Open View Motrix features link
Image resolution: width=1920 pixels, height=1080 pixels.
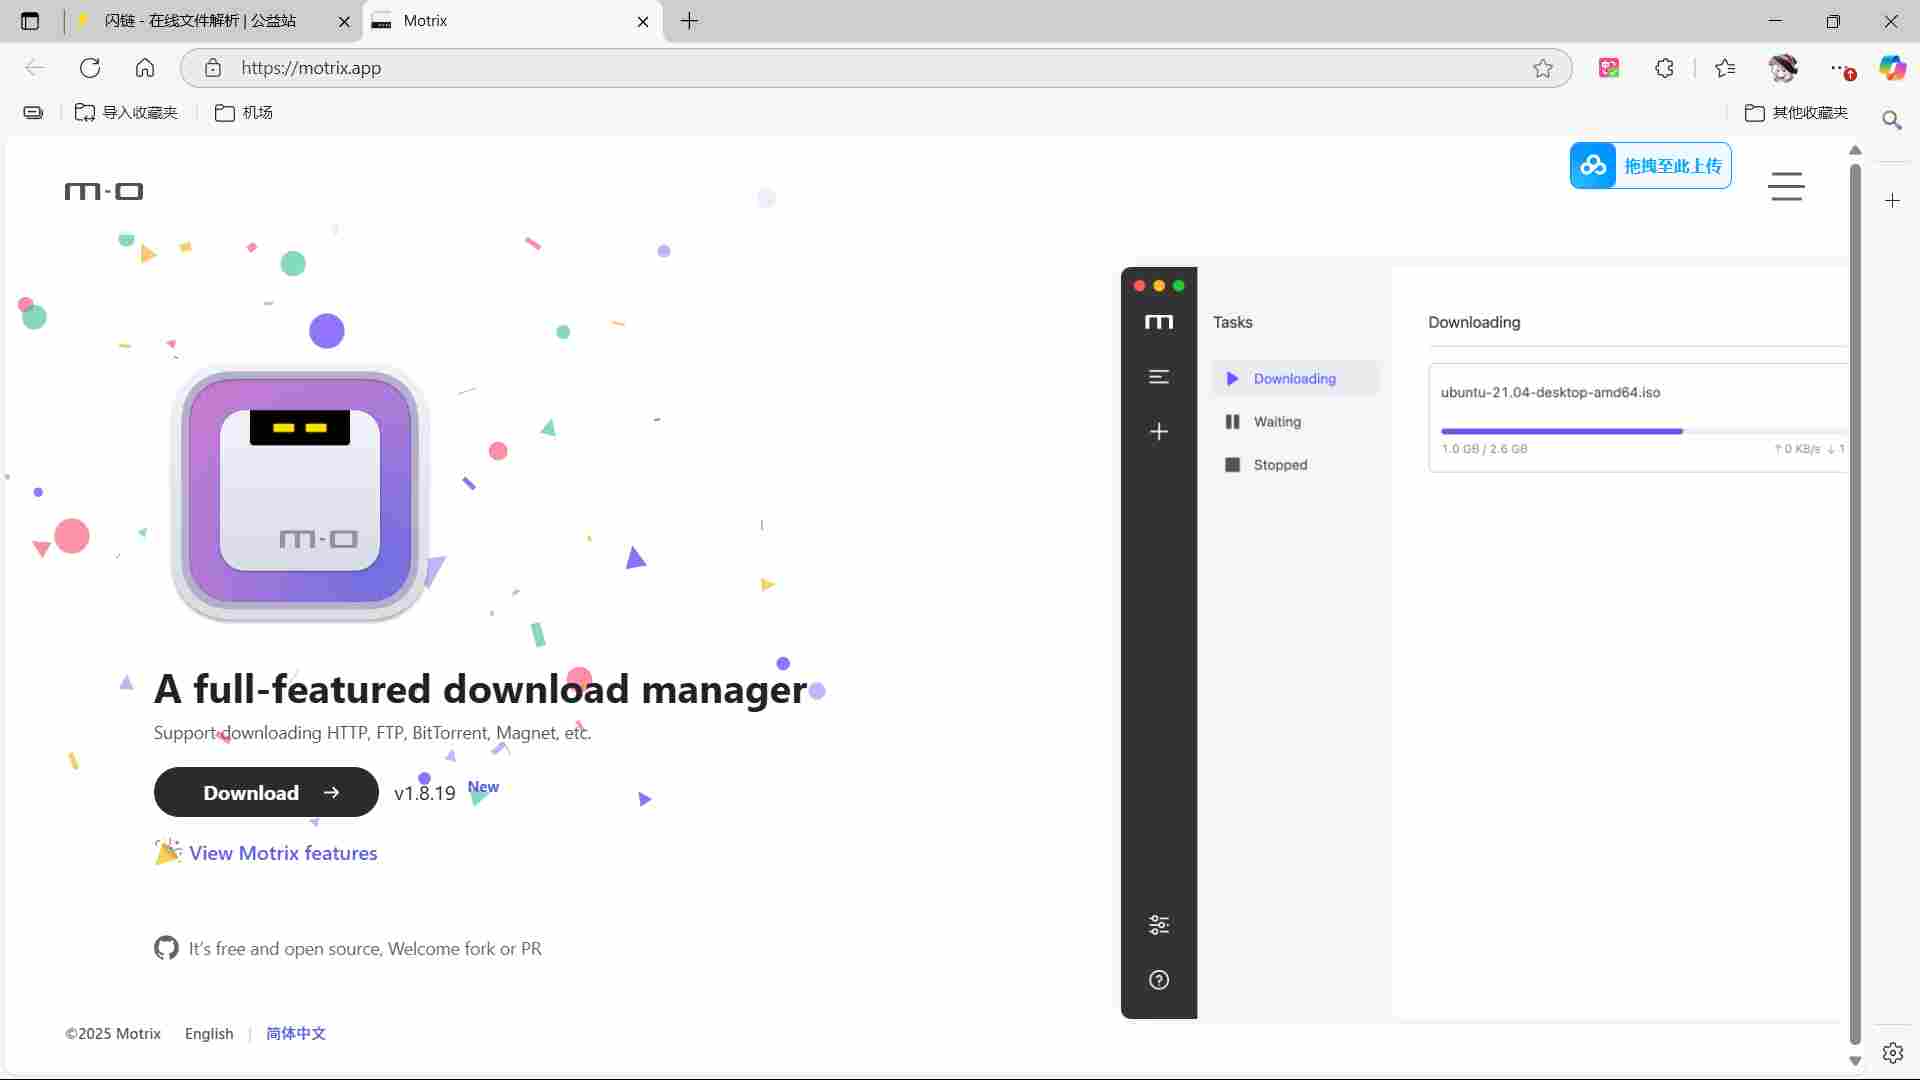[283, 853]
